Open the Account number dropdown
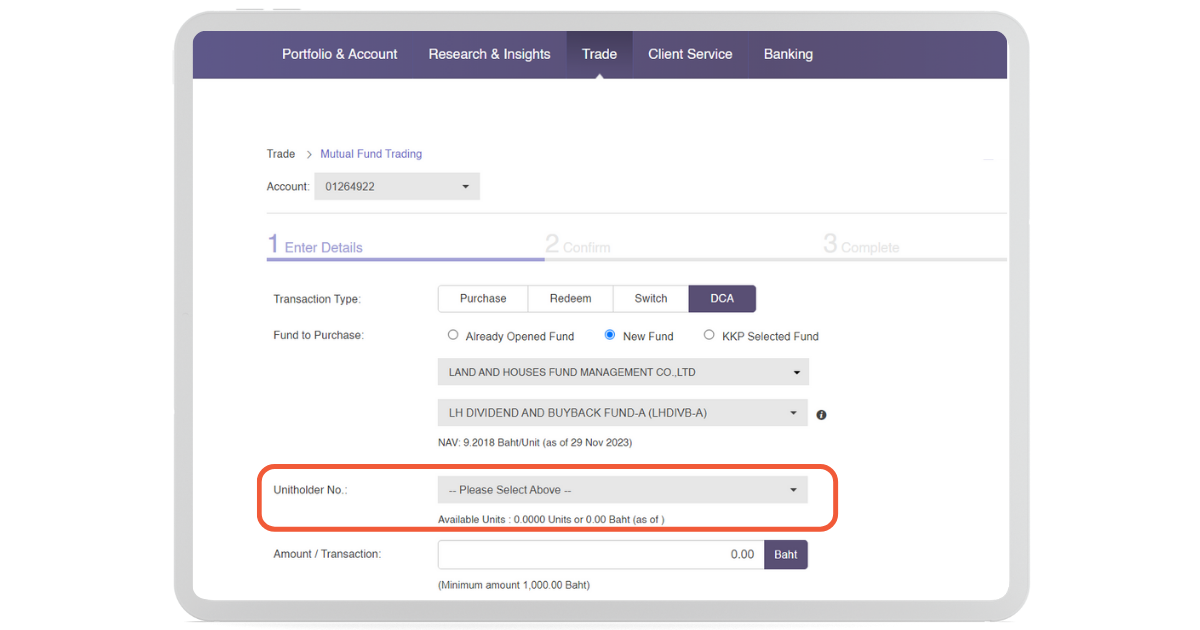1200x630 pixels. pyautogui.click(x=397, y=186)
